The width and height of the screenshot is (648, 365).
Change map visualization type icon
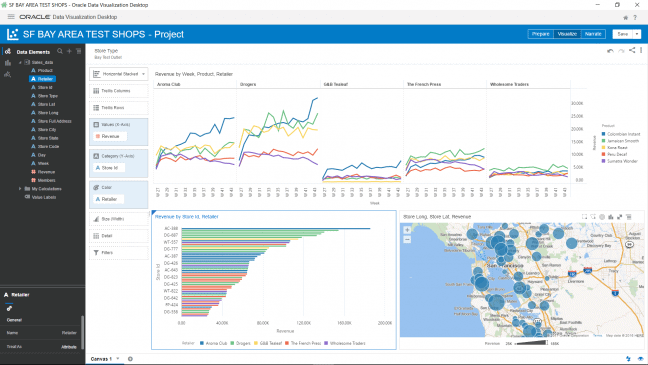point(611,217)
